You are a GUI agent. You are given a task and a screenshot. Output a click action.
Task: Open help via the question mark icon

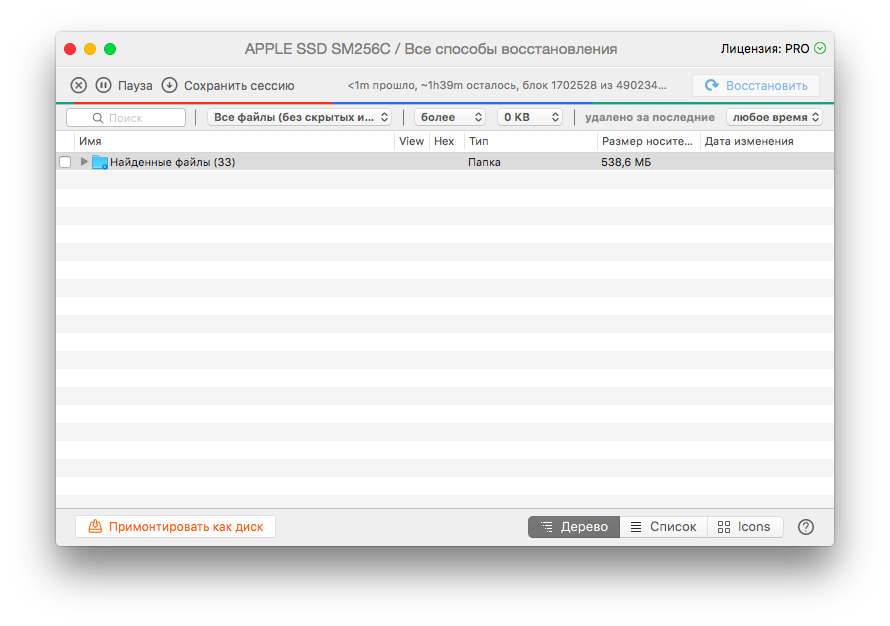point(806,527)
